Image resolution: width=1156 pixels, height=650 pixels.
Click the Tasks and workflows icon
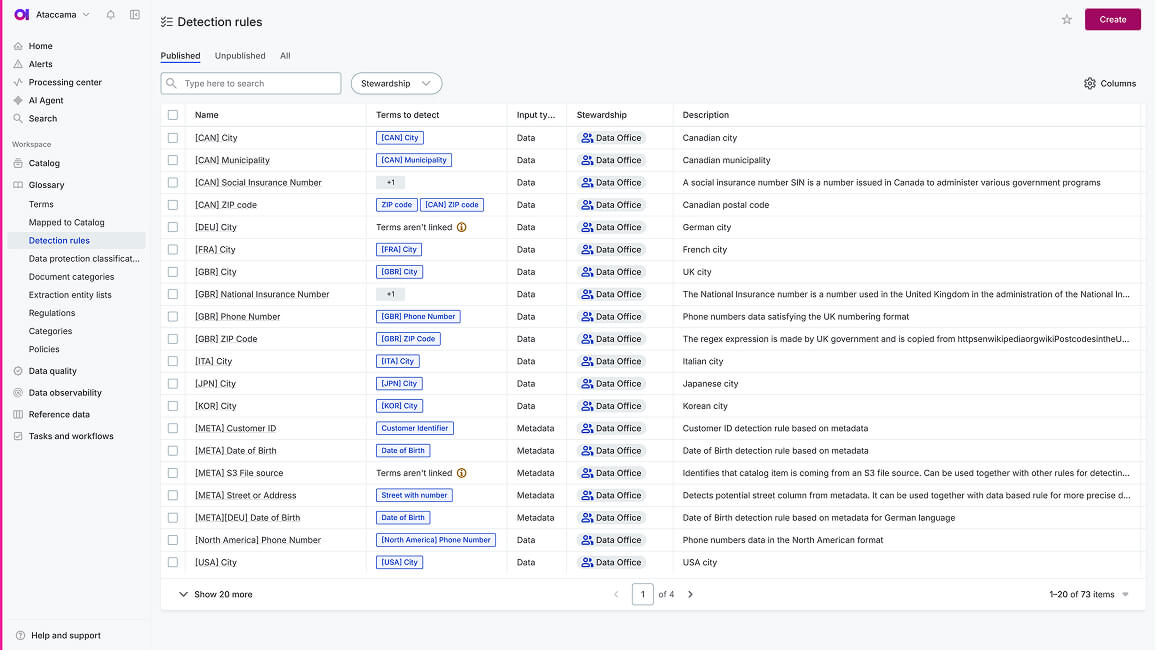point(18,436)
